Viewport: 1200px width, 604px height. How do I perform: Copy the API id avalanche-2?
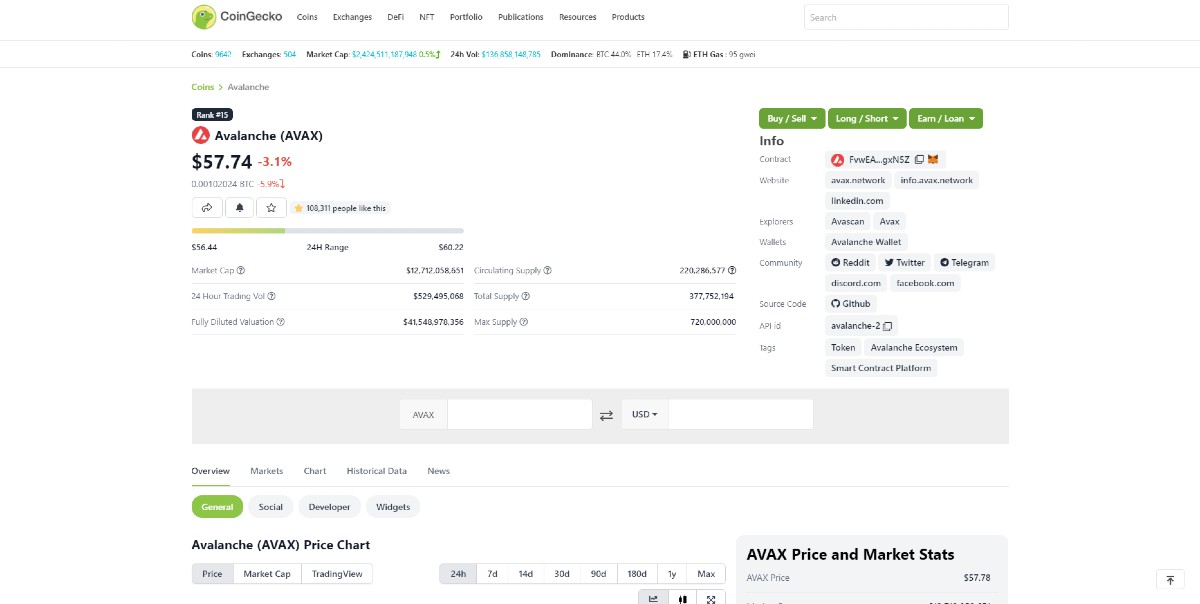coord(888,326)
